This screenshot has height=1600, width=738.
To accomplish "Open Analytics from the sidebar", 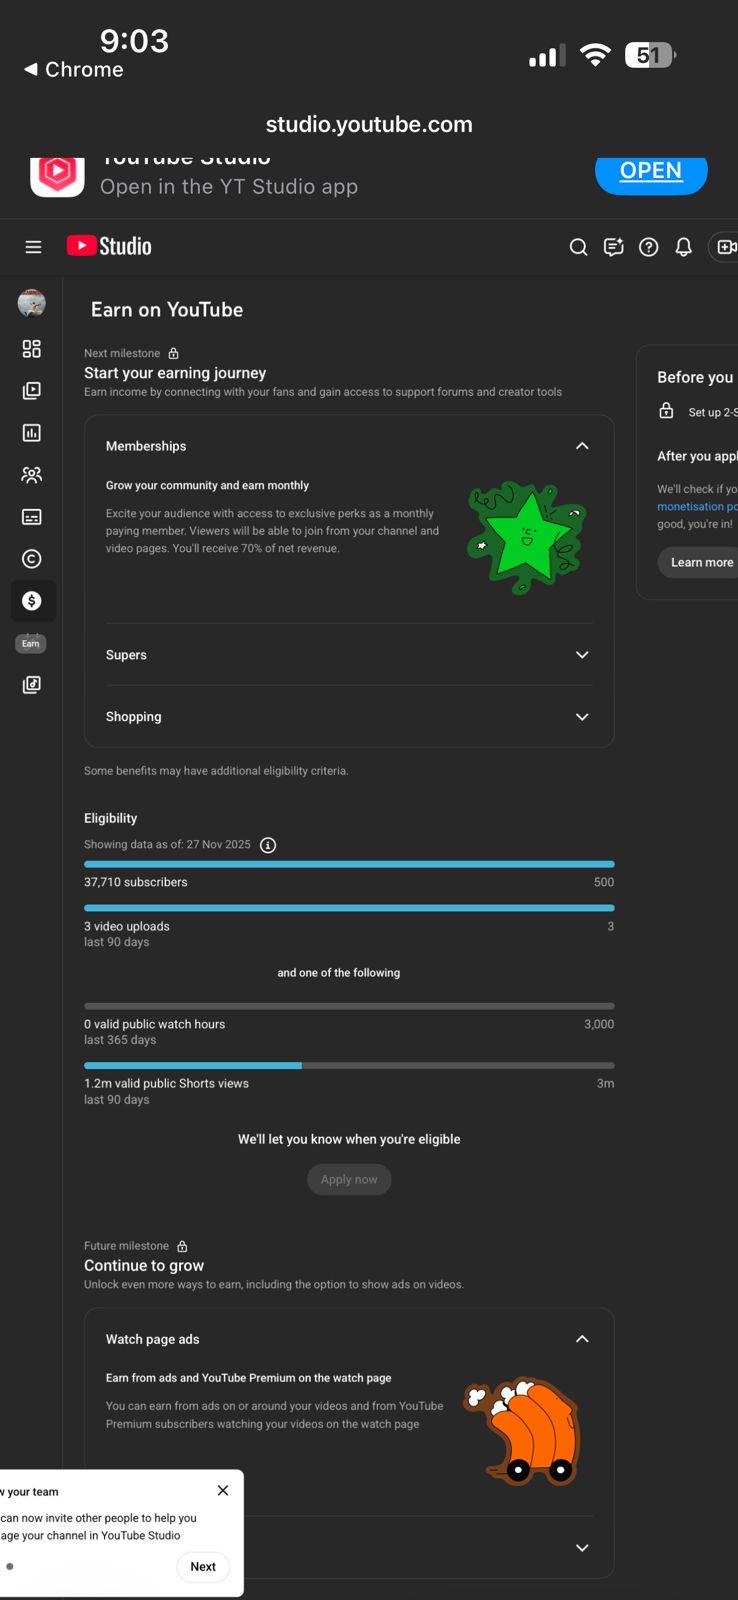I will [32, 433].
